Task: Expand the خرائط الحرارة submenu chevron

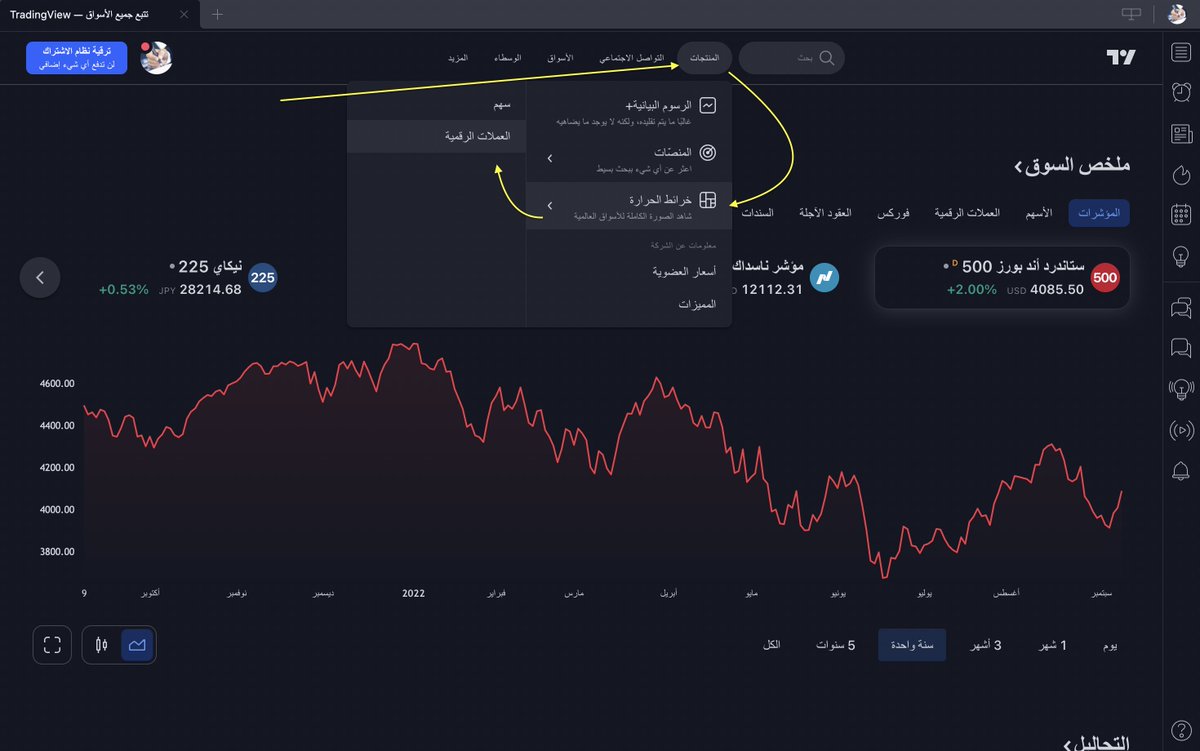Action: coord(550,206)
